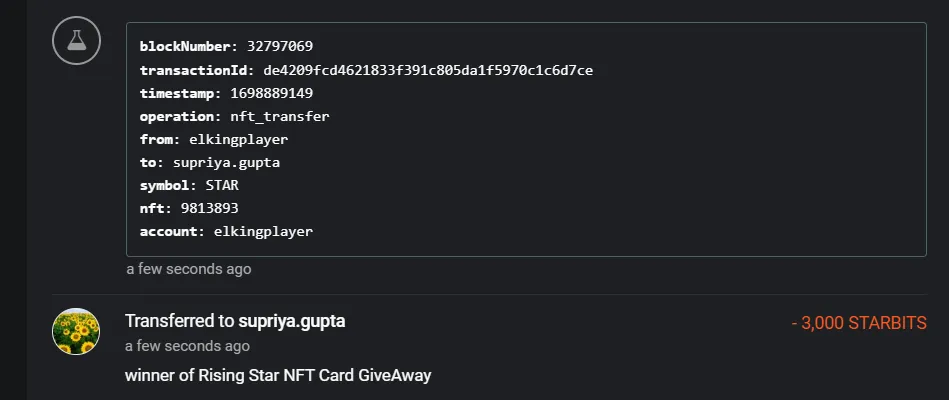
Task: Open the sunflower profile avatar
Action: (x=76, y=331)
